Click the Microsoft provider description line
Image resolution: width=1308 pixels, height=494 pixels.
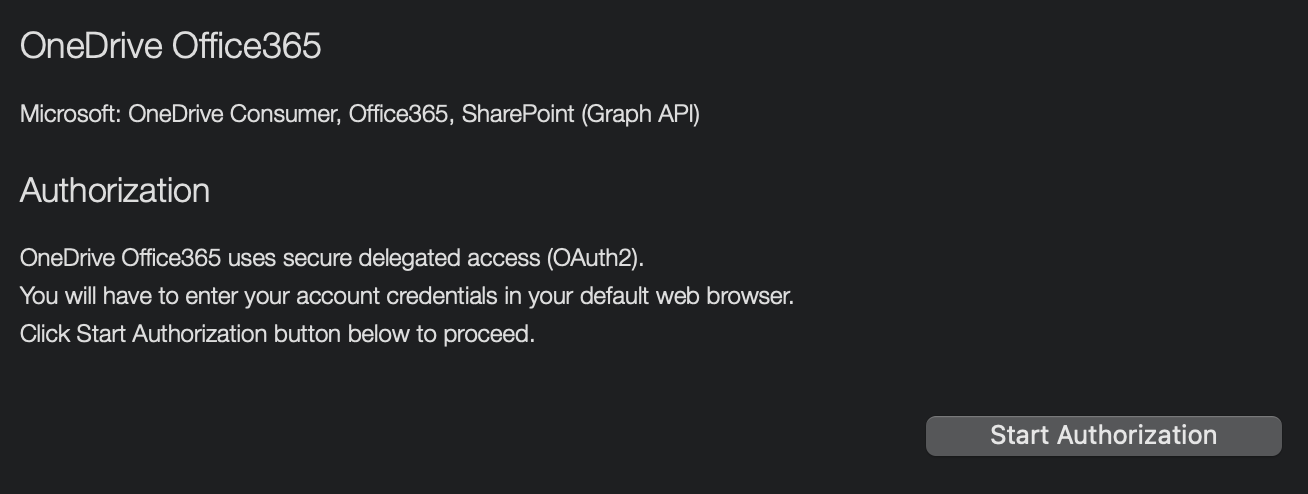360,114
